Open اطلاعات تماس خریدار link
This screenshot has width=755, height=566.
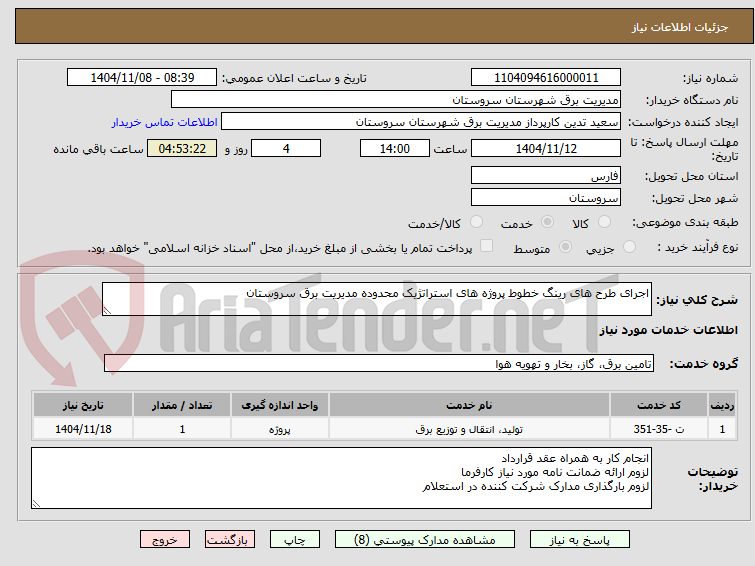click(x=165, y=122)
